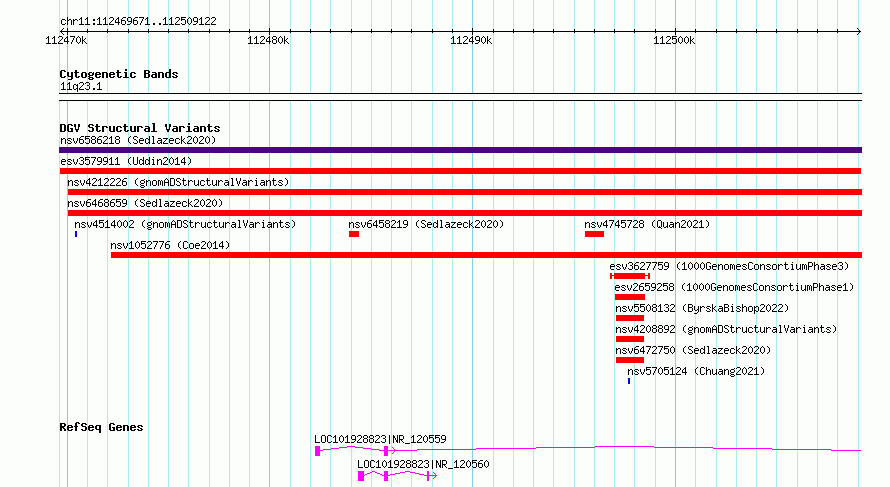Click the nsv6586218 (Sedlazeck2020) variant label
Viewport: 890px width, 487px height.
pos(138,140)
